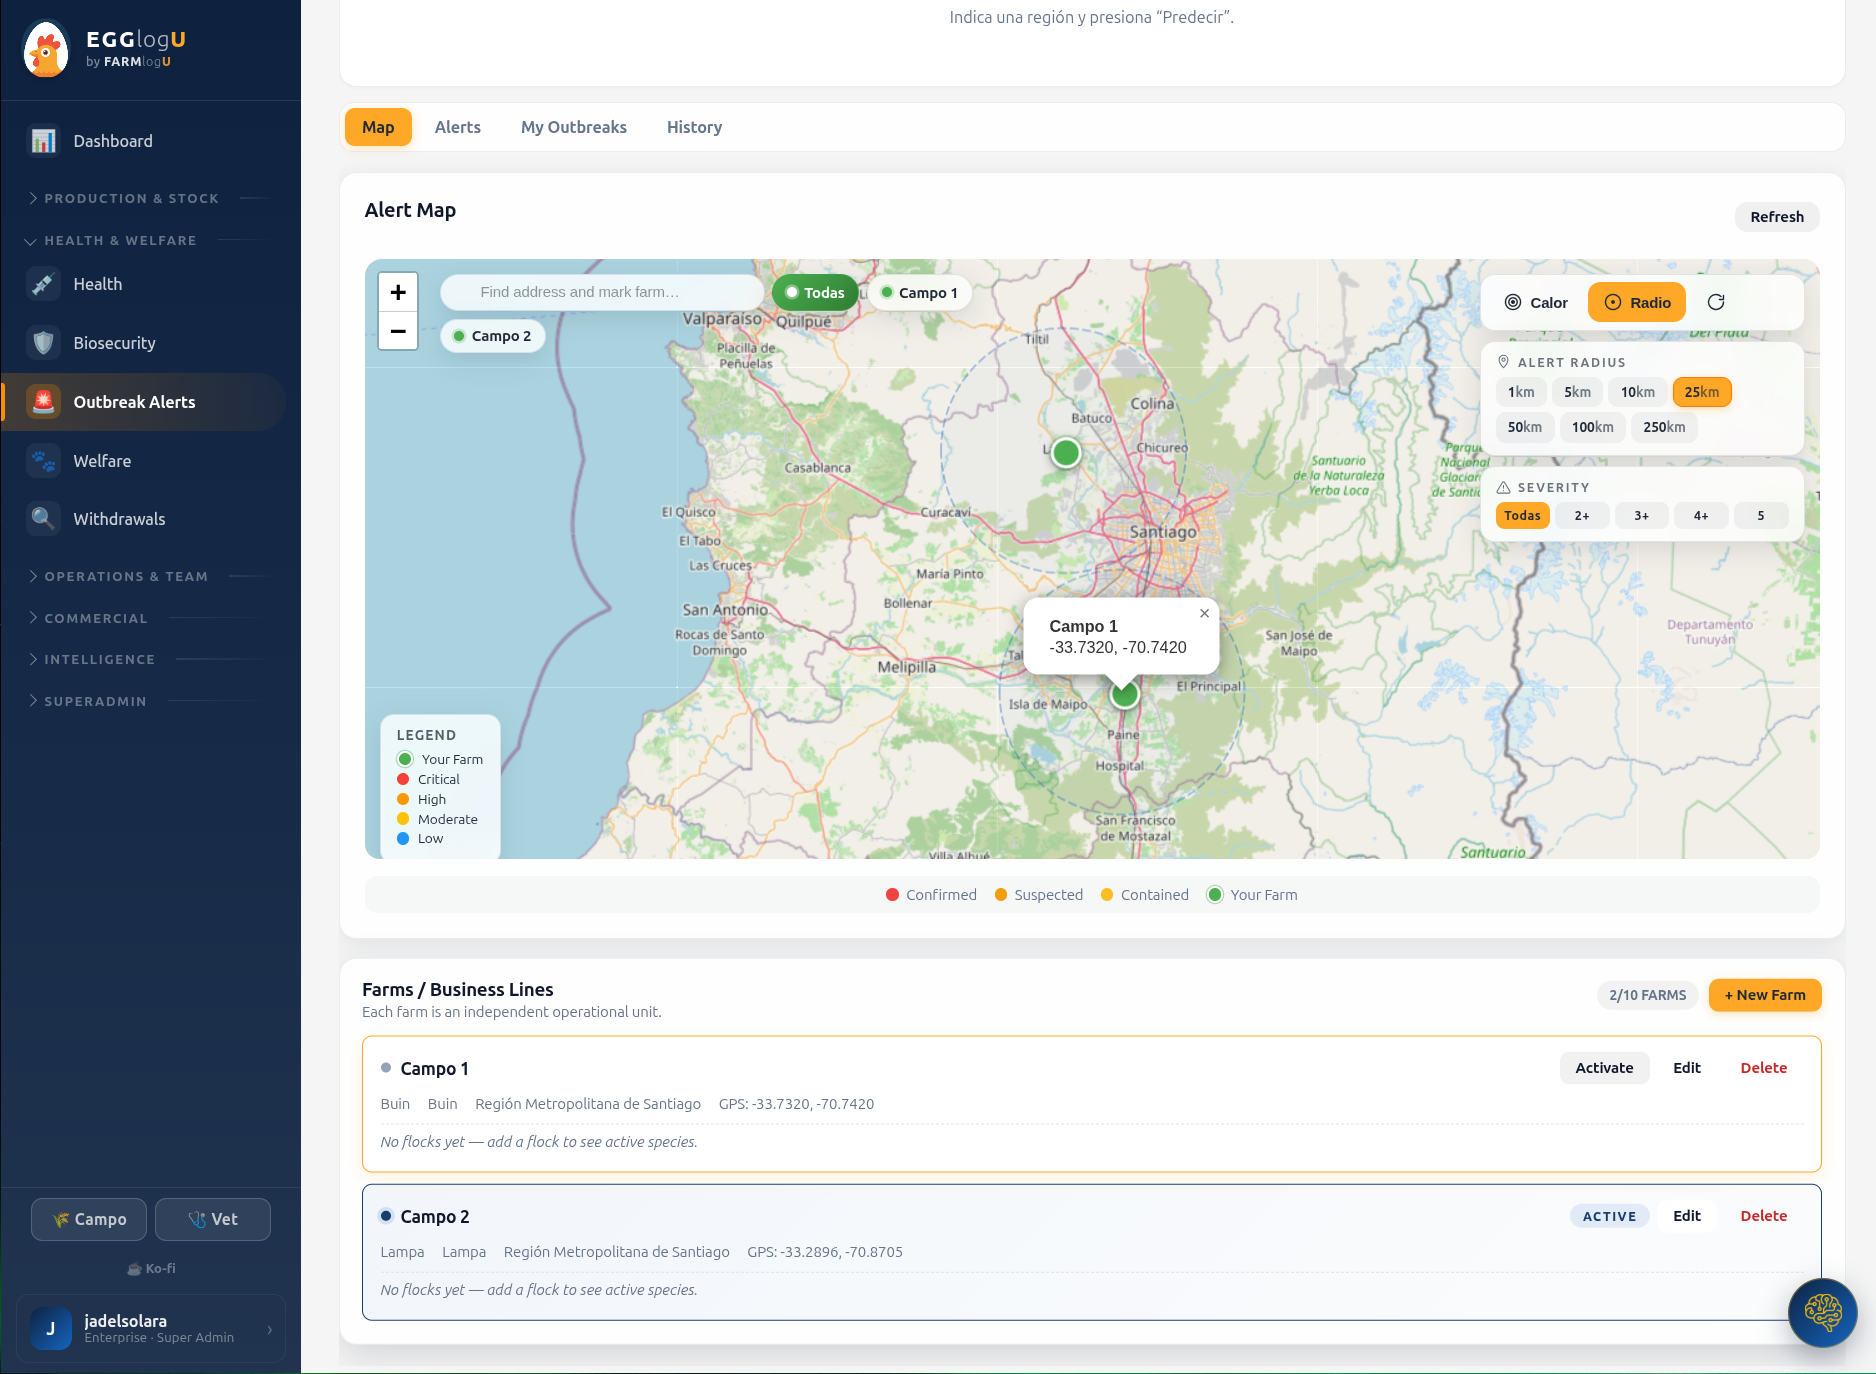Image resolution: width=1876 pixels, height=1374 pixels.
Task: Switch to Vet mode
Action: (x=213, y=1219)
